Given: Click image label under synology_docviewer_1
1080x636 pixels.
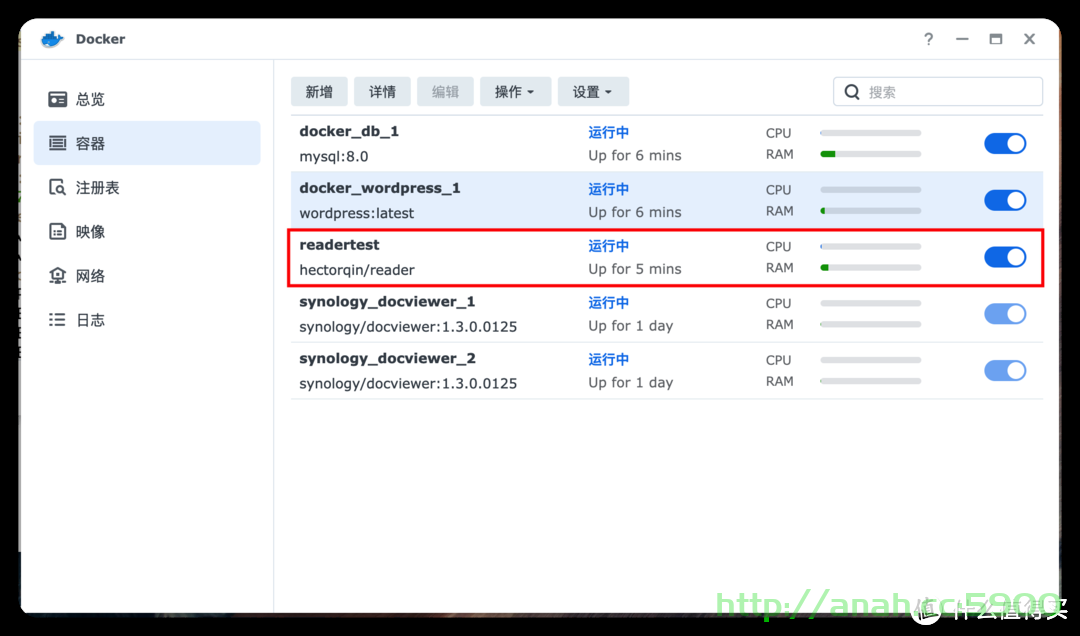Looking at the screenshot, I should [408, 327].
